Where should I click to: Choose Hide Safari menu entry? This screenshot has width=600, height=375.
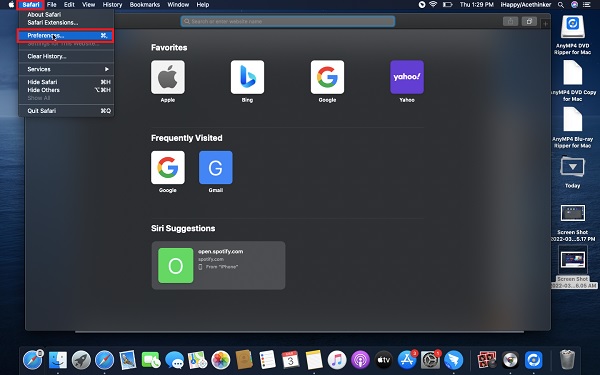click(x=66, y=82)
